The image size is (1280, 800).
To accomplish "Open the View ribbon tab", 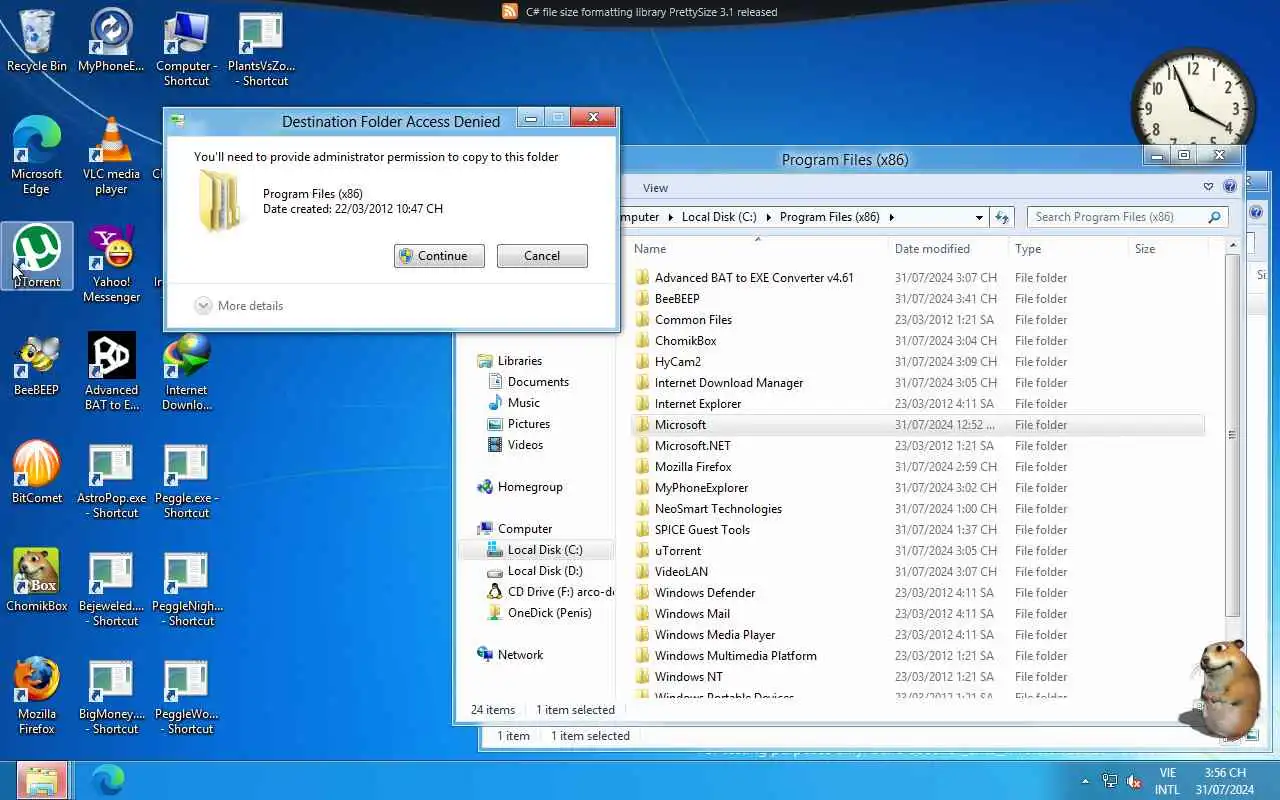I will pyautogui.click(x=655, y=188).
